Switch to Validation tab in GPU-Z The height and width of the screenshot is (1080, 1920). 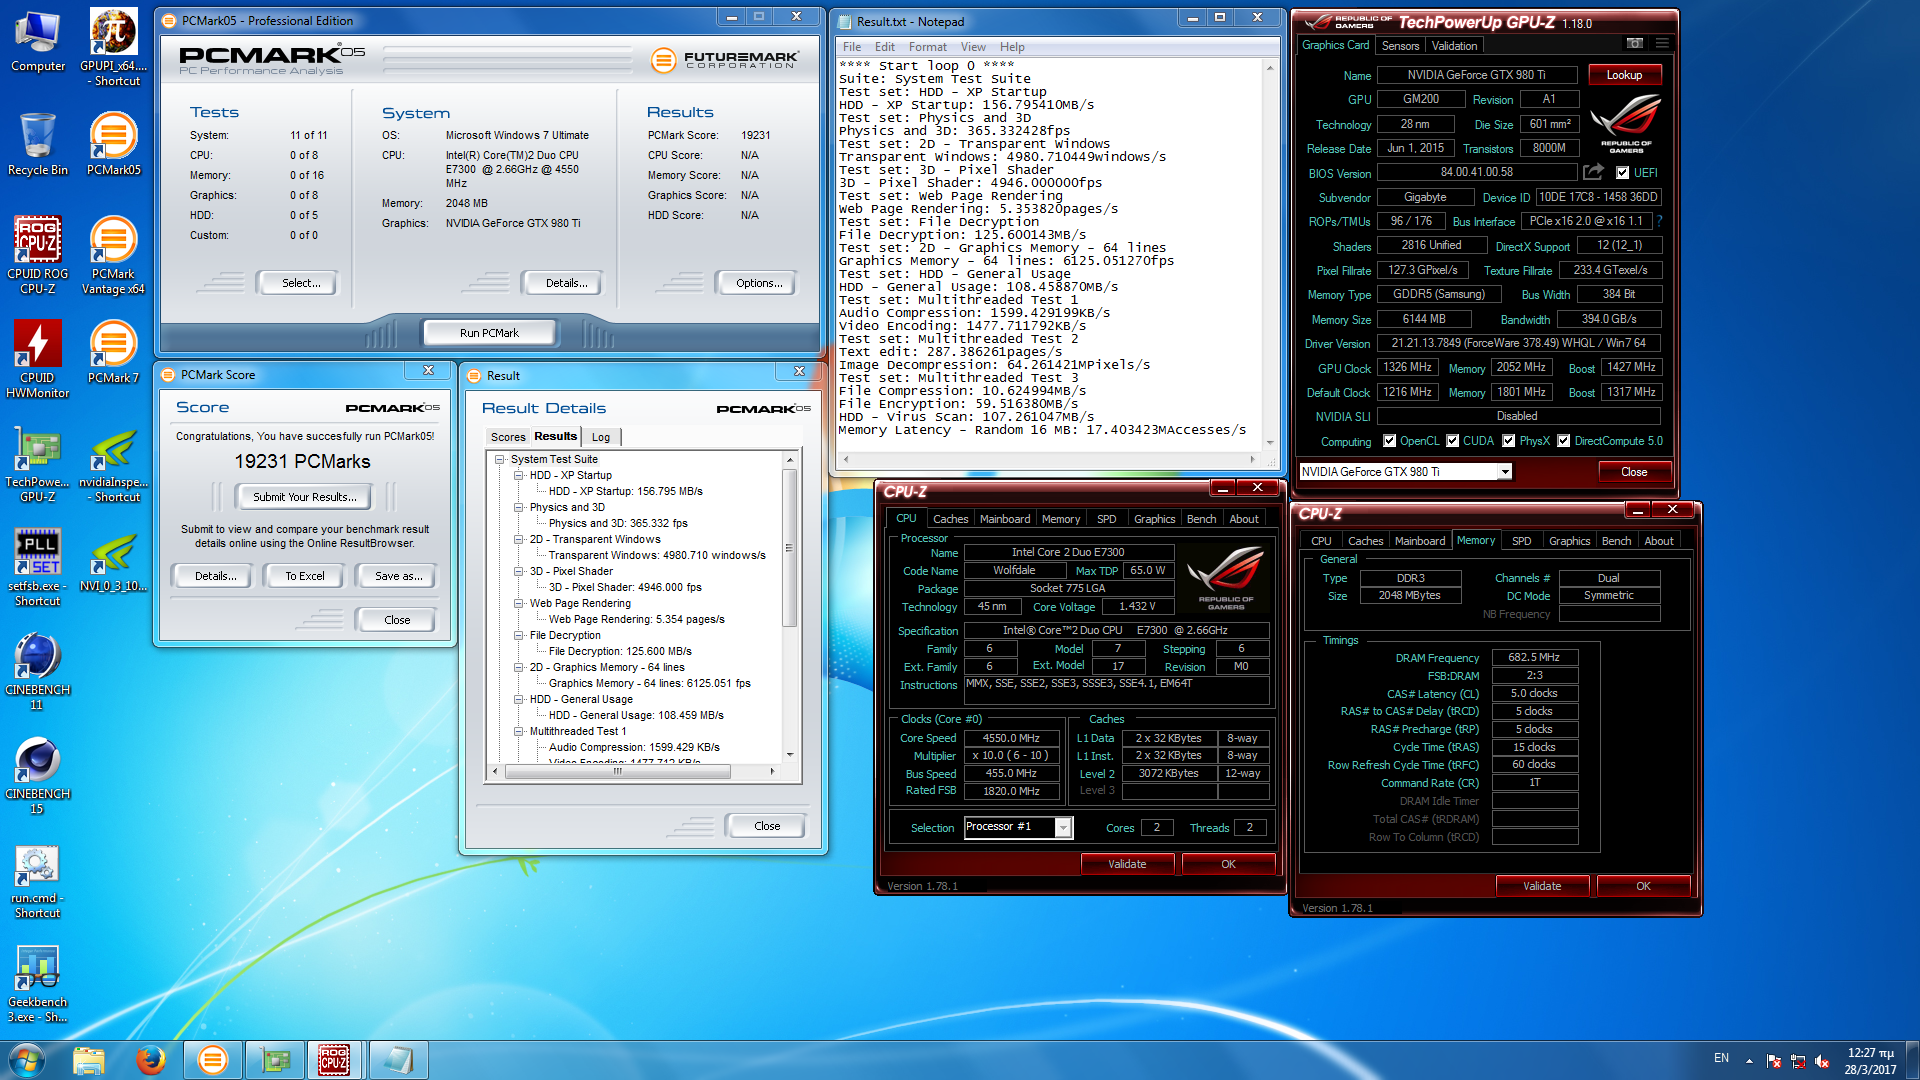[x=1454, y=46]
